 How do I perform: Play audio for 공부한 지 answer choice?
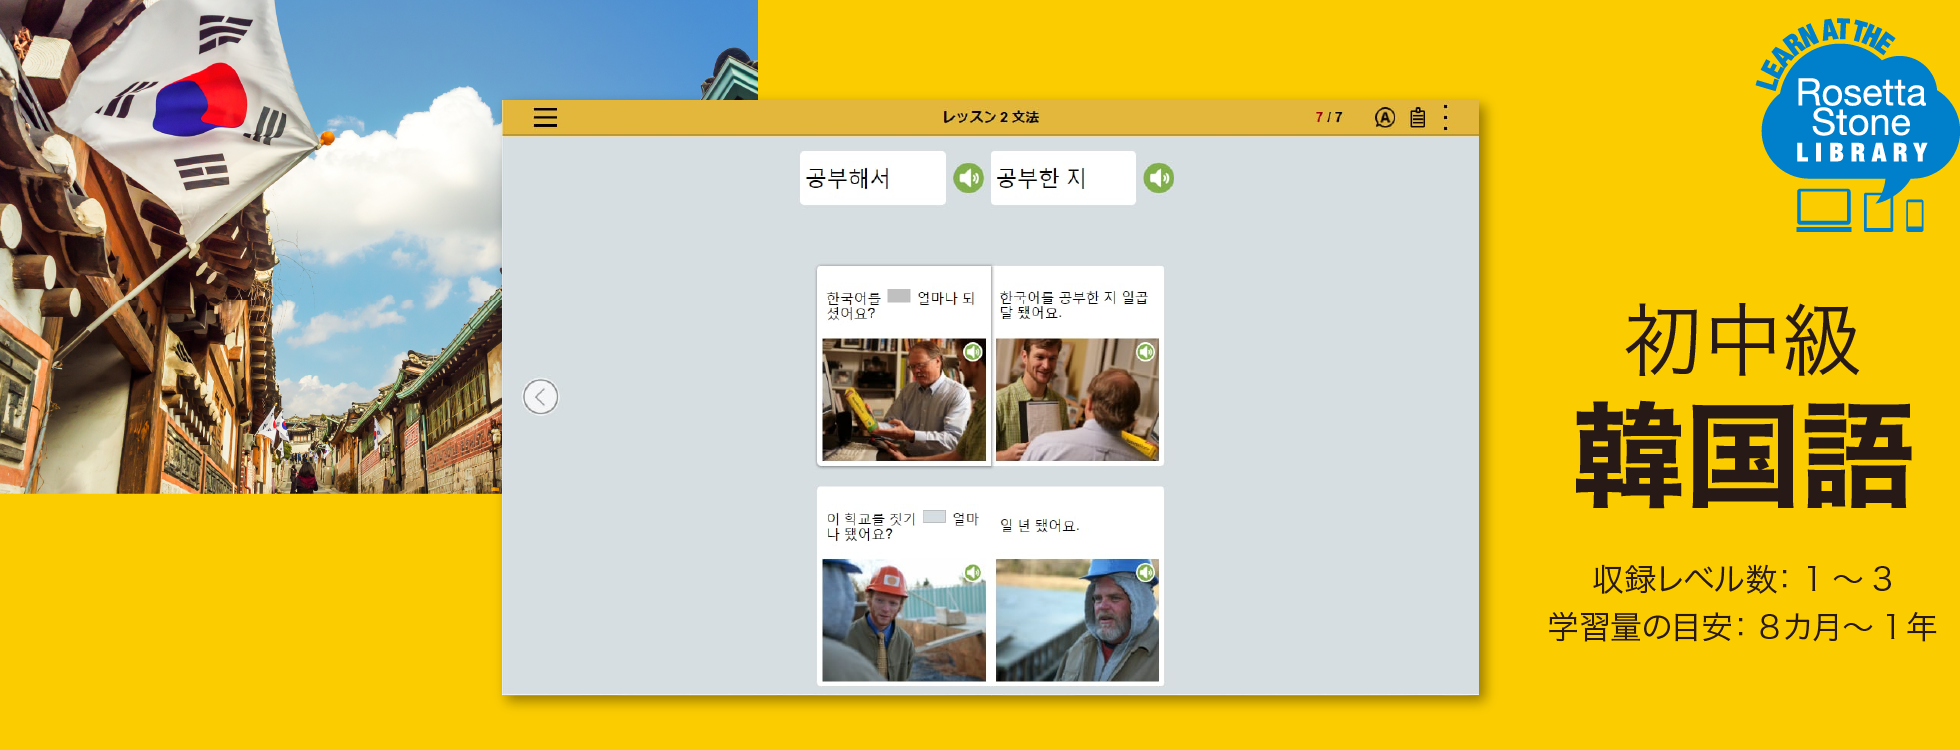point(1158,178)
